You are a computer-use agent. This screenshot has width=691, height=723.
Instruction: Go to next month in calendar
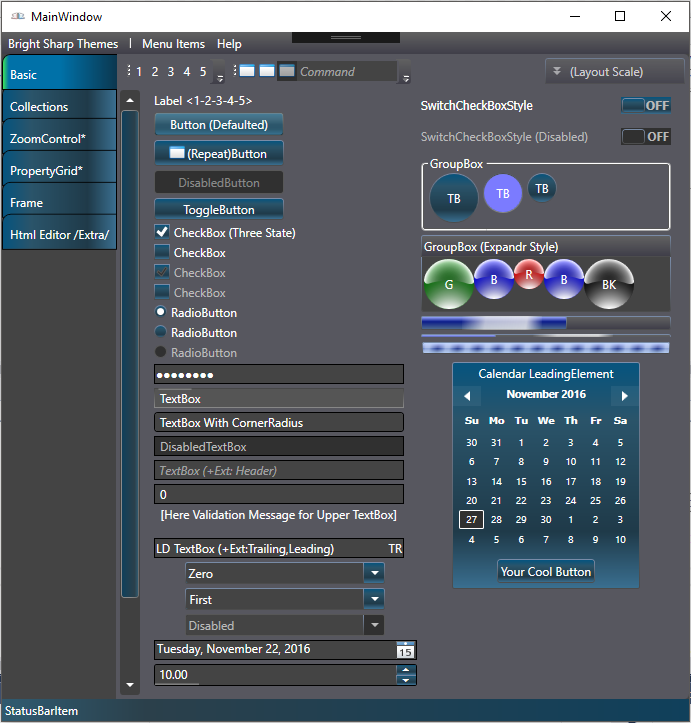pos(625,396)
